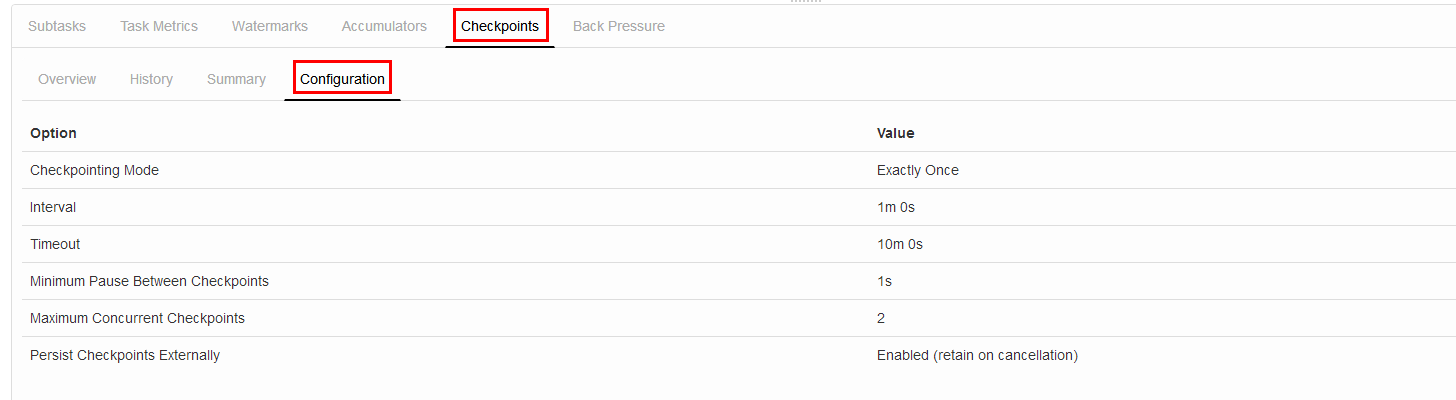Select the Watermarks tab
The width and height of the screenshot is (1456, 400).
pos(270,26)
